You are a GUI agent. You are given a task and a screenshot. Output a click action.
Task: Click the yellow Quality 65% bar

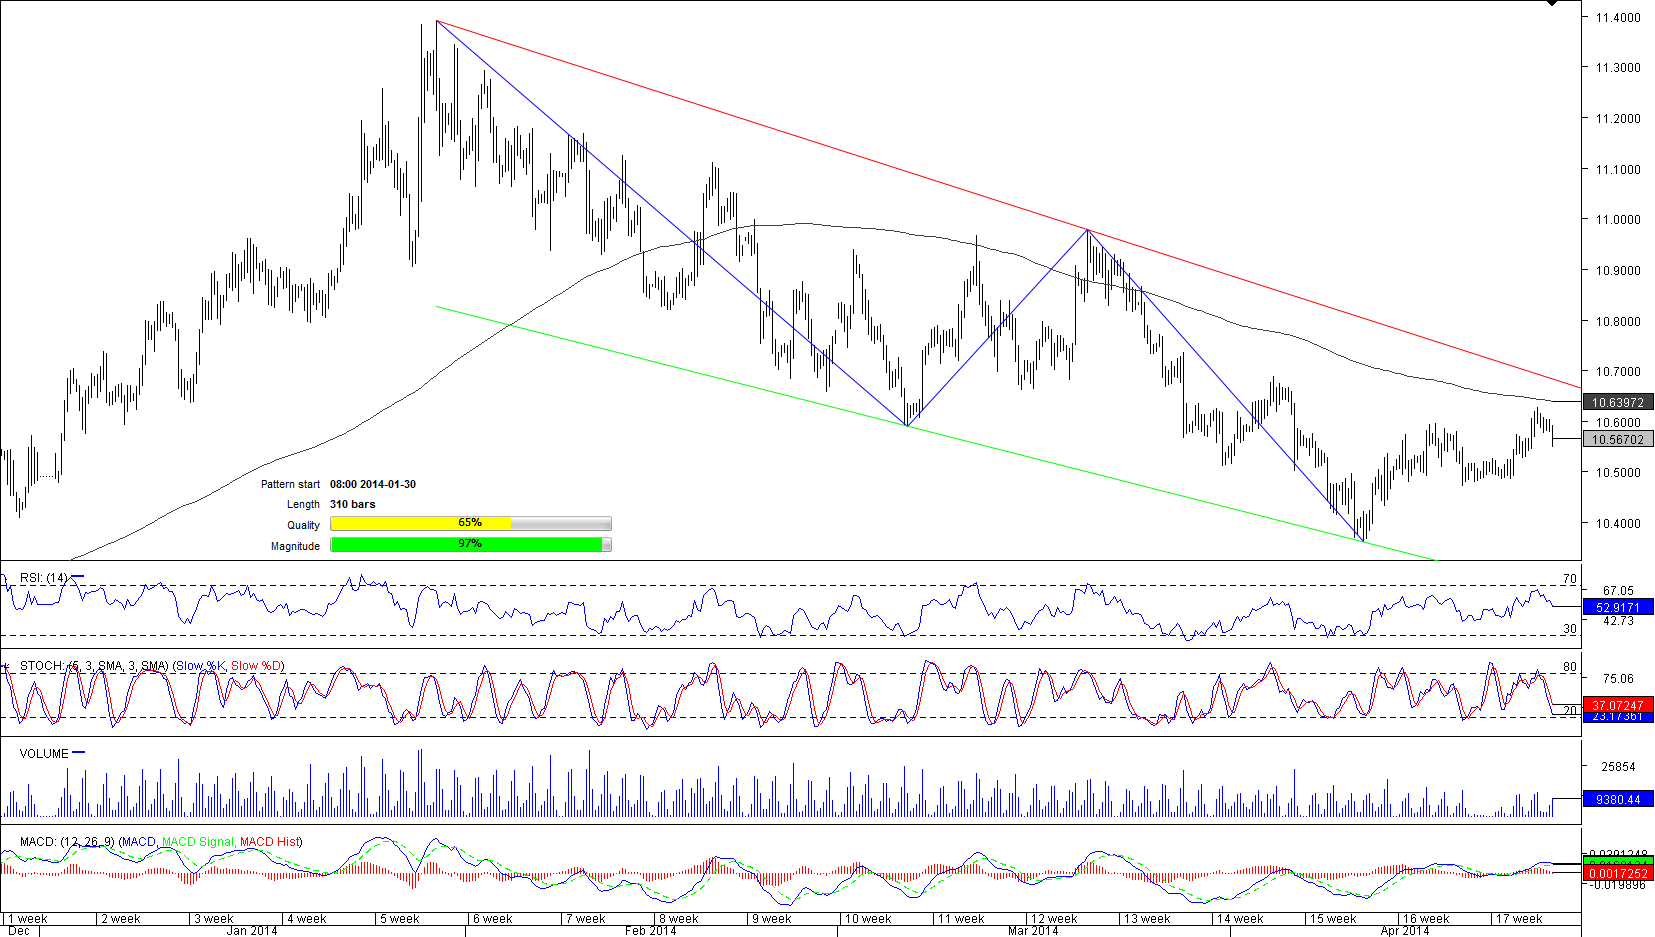click(x=420, y=523)
